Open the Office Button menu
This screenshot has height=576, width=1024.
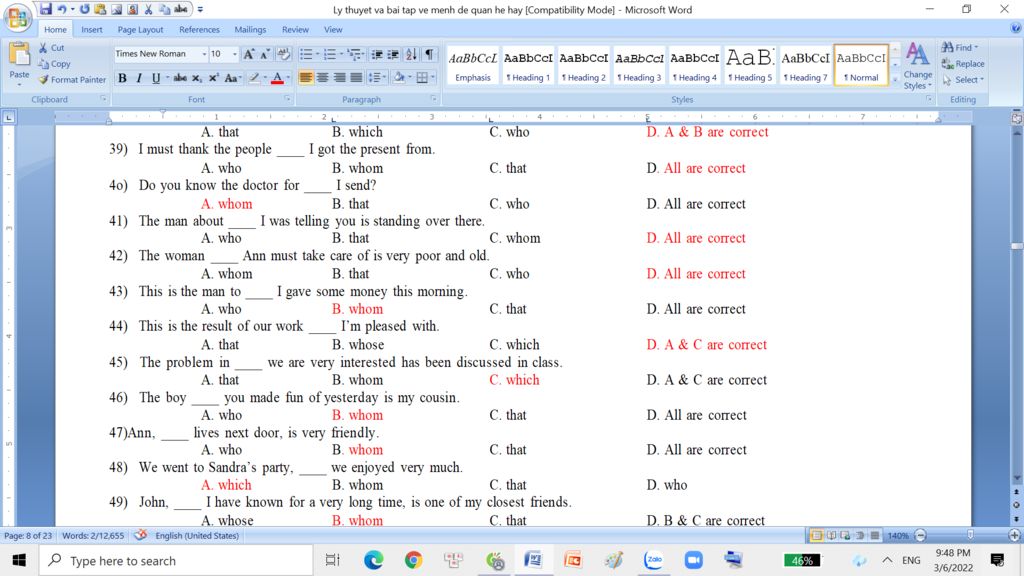pos(18,18)
